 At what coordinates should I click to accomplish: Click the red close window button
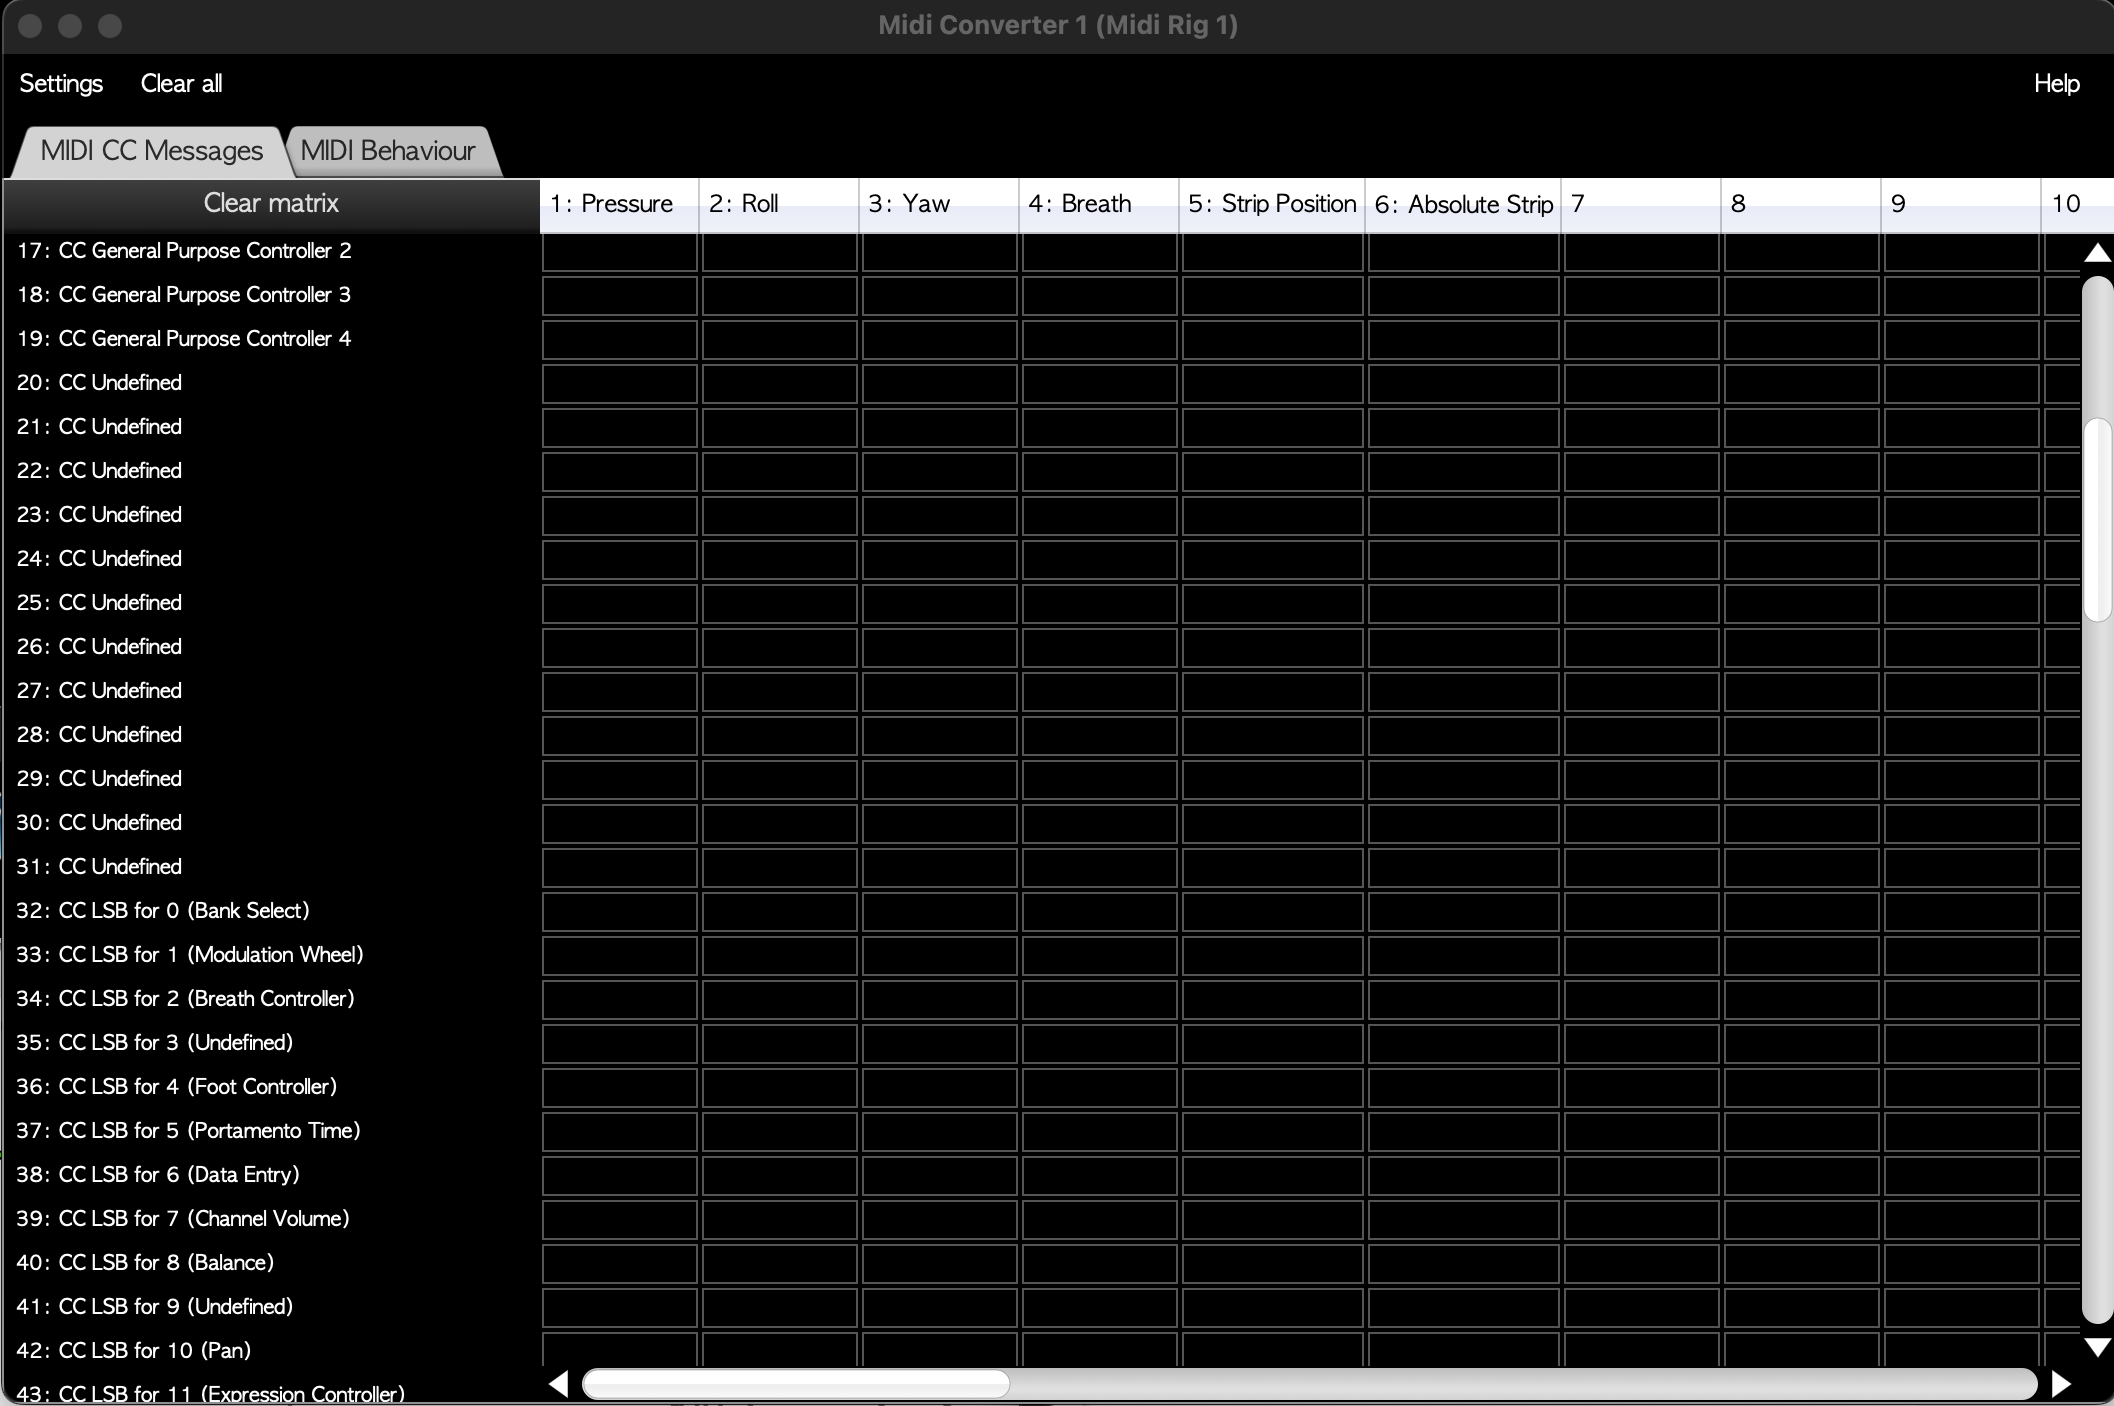[30, 26]
